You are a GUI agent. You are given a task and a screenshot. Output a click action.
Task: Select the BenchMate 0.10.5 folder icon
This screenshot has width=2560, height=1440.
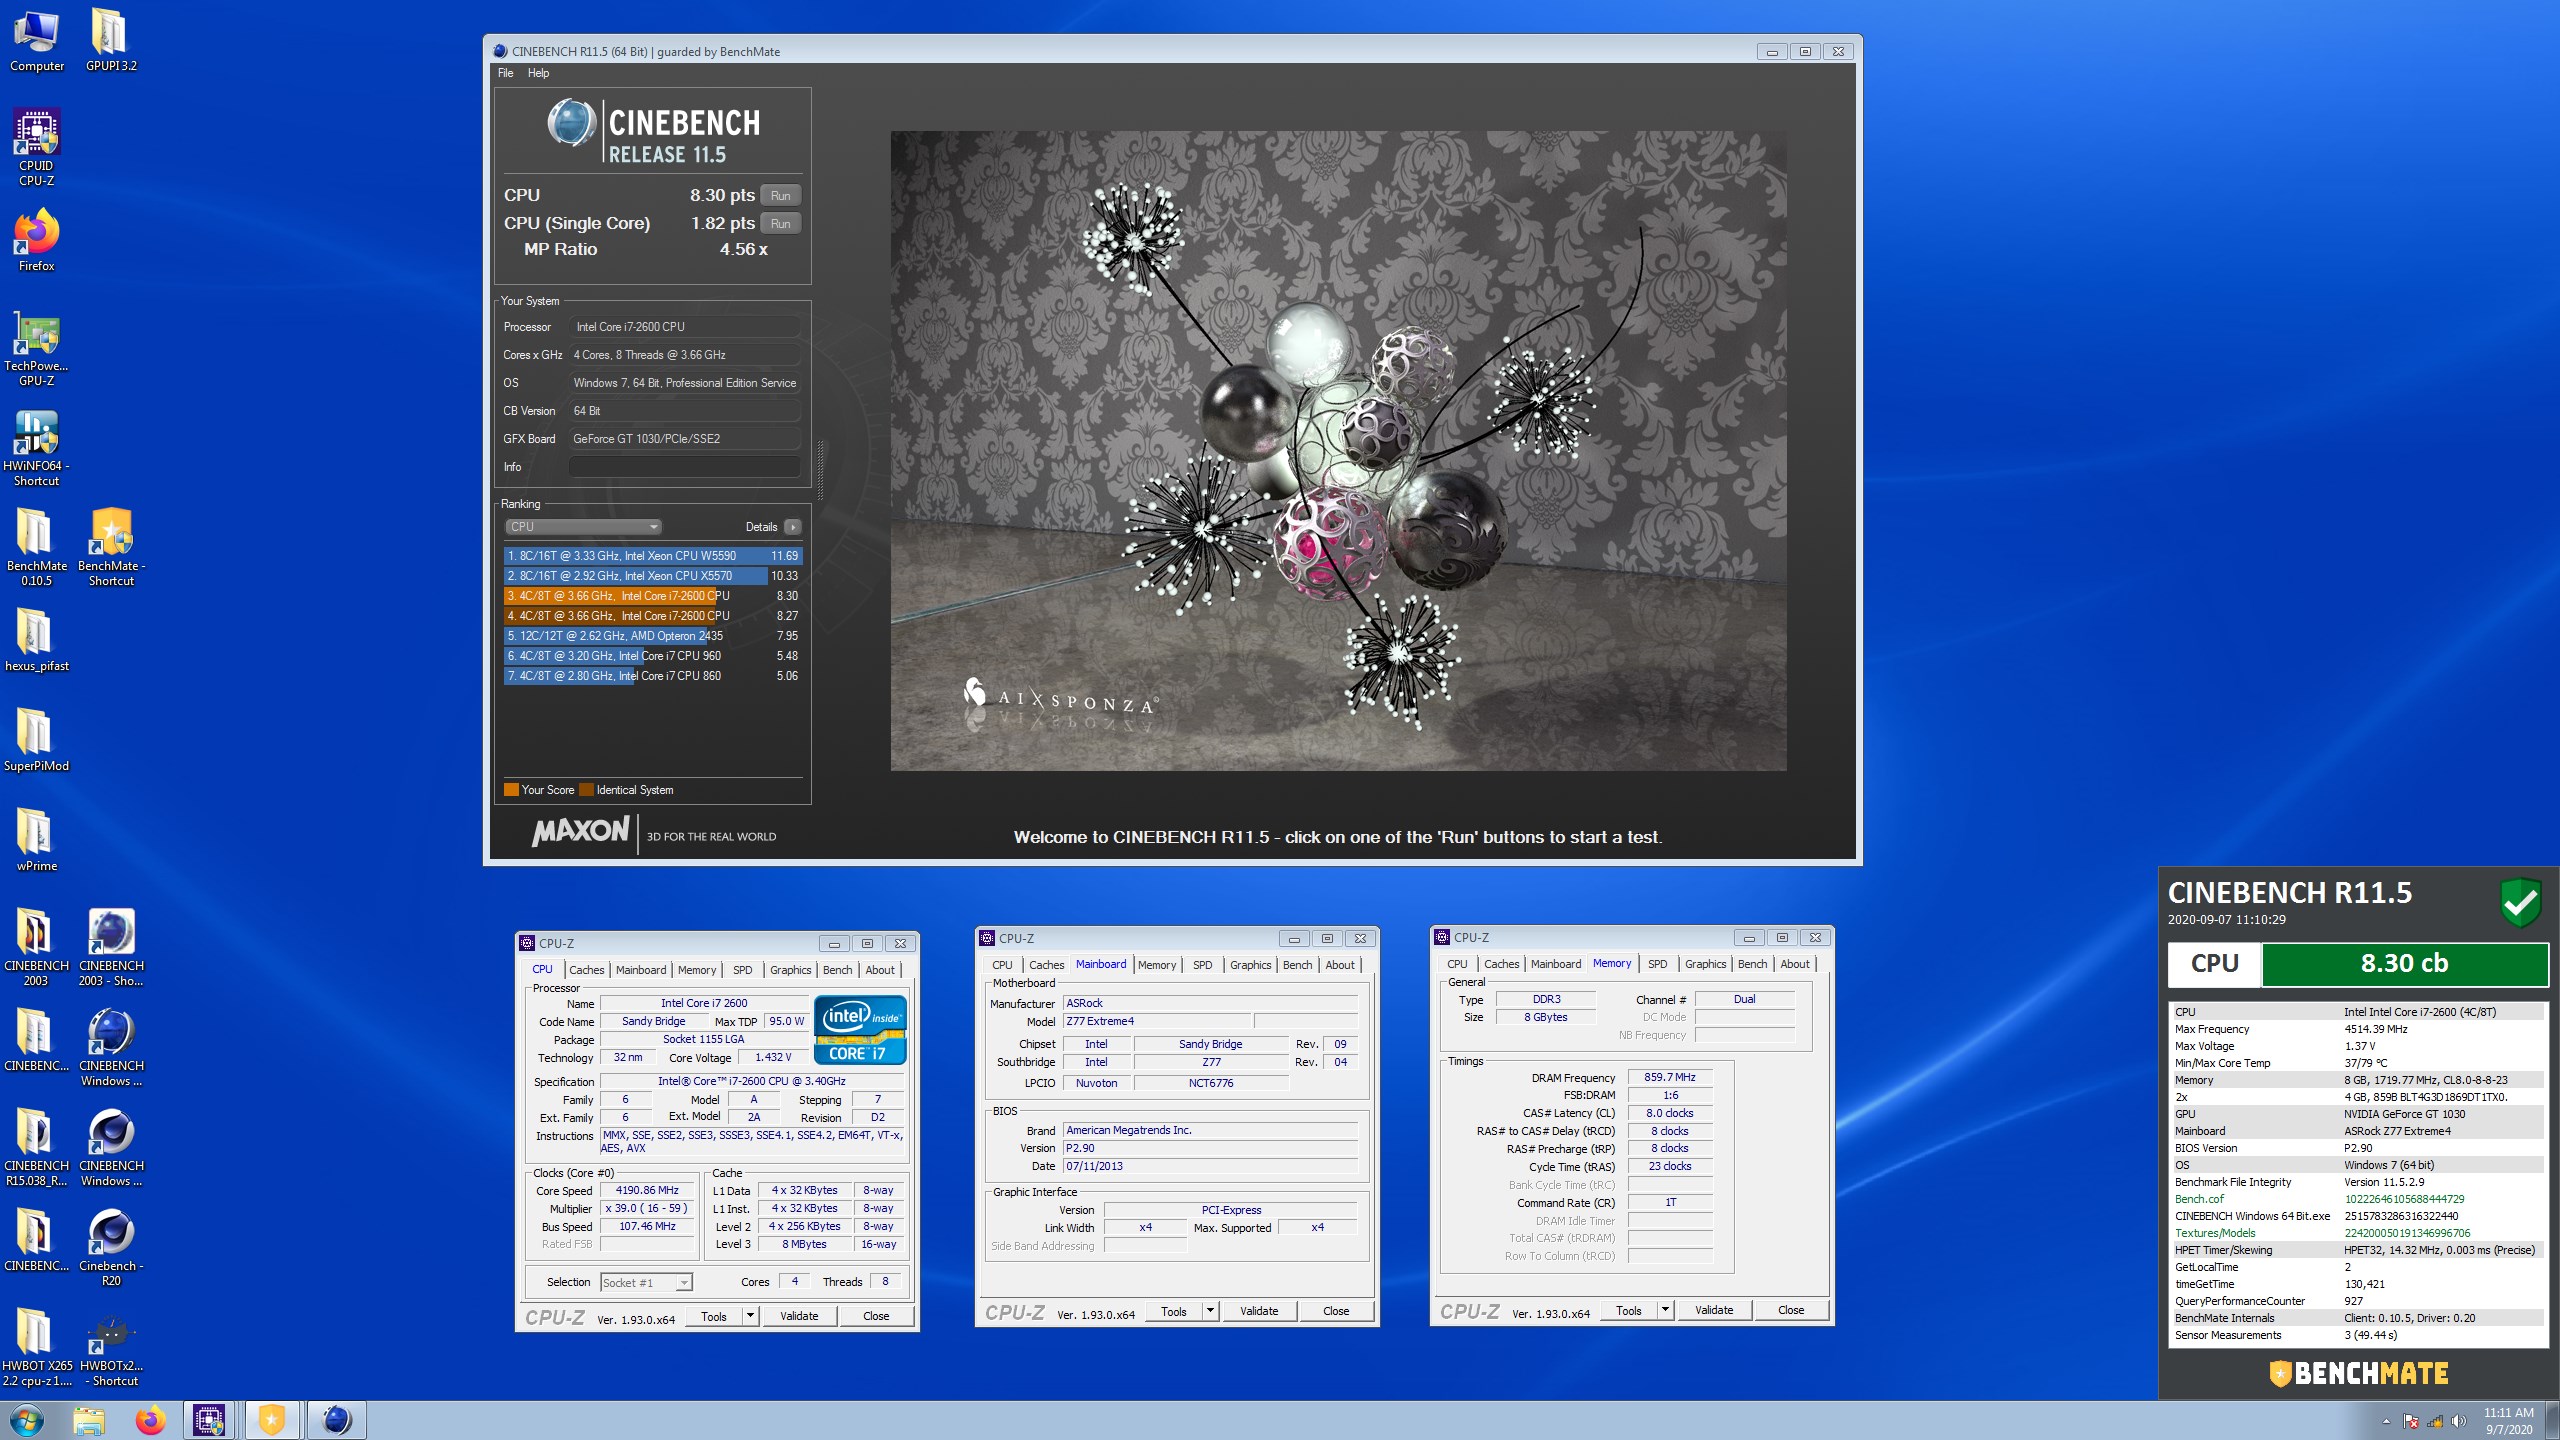(37, 547)
